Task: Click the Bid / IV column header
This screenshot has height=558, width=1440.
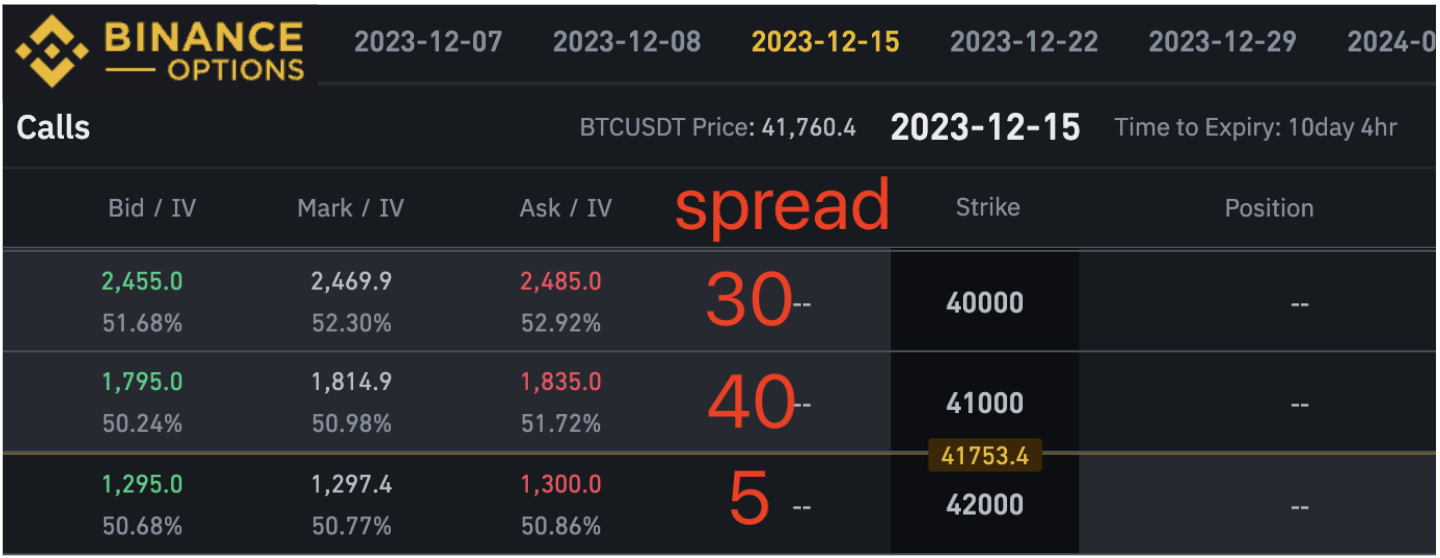Action: 152,208
